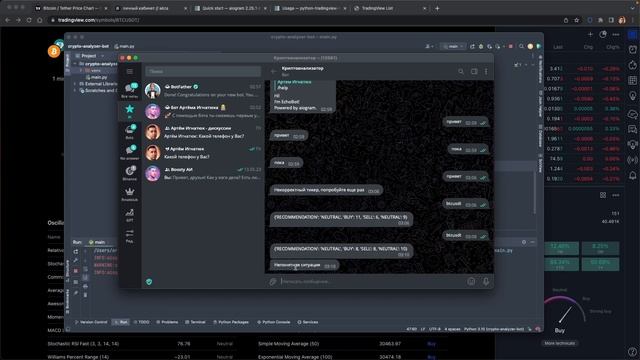The width and height of the screenshot is (640, 360).
Task: Open the Terminal tool window
Action: click(x=196, y=322)
